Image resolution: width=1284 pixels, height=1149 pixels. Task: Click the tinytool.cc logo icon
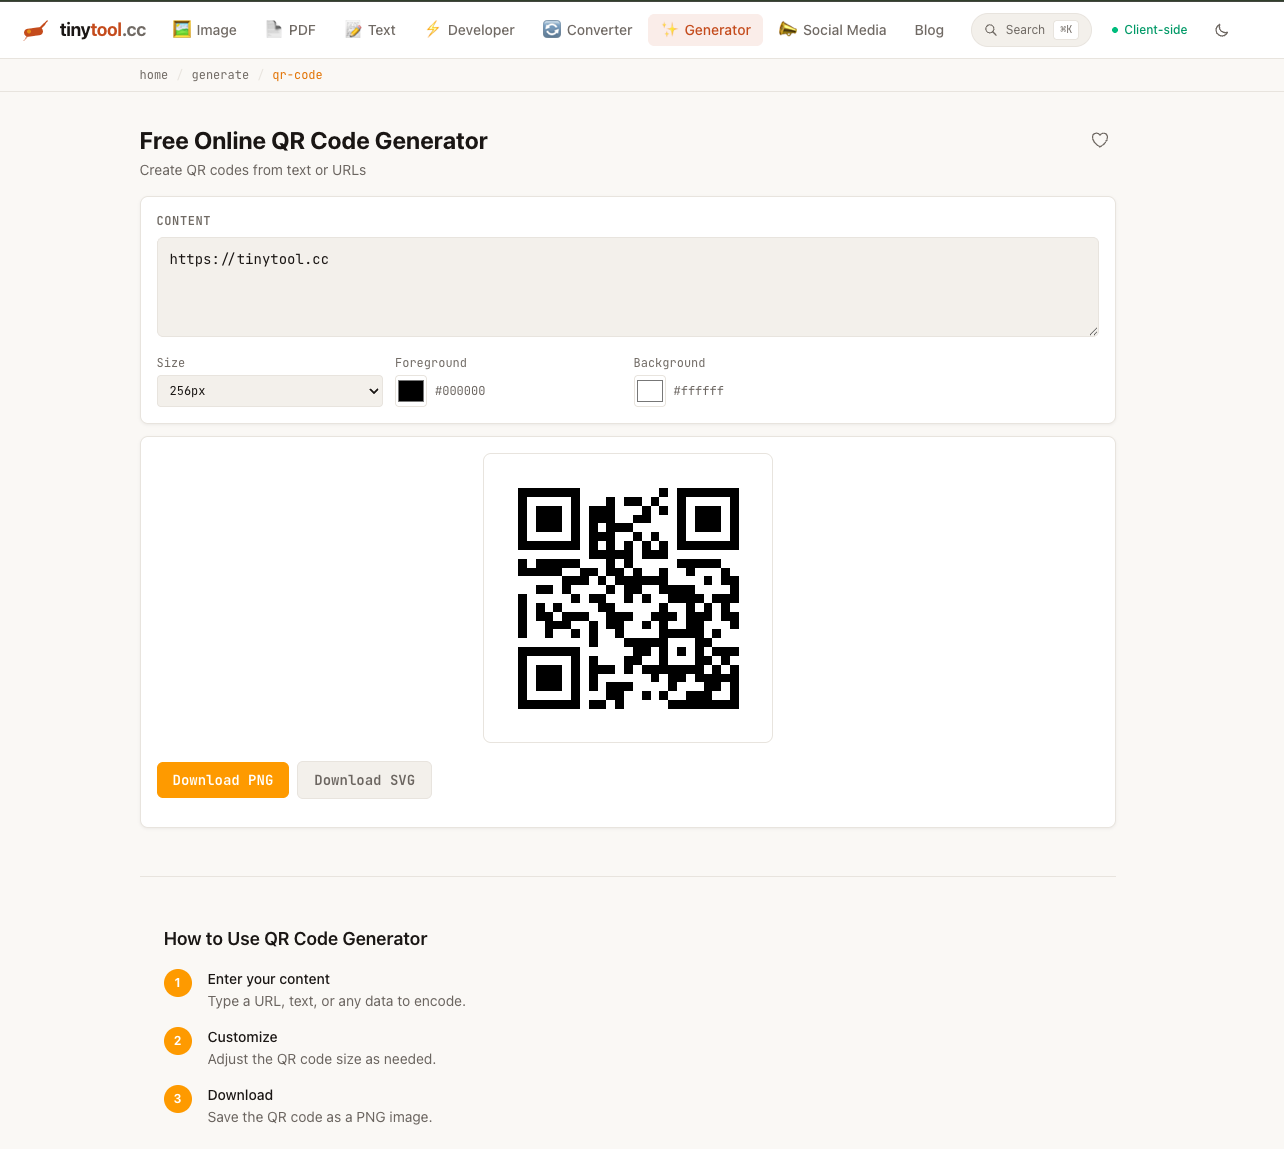[34, 29]
